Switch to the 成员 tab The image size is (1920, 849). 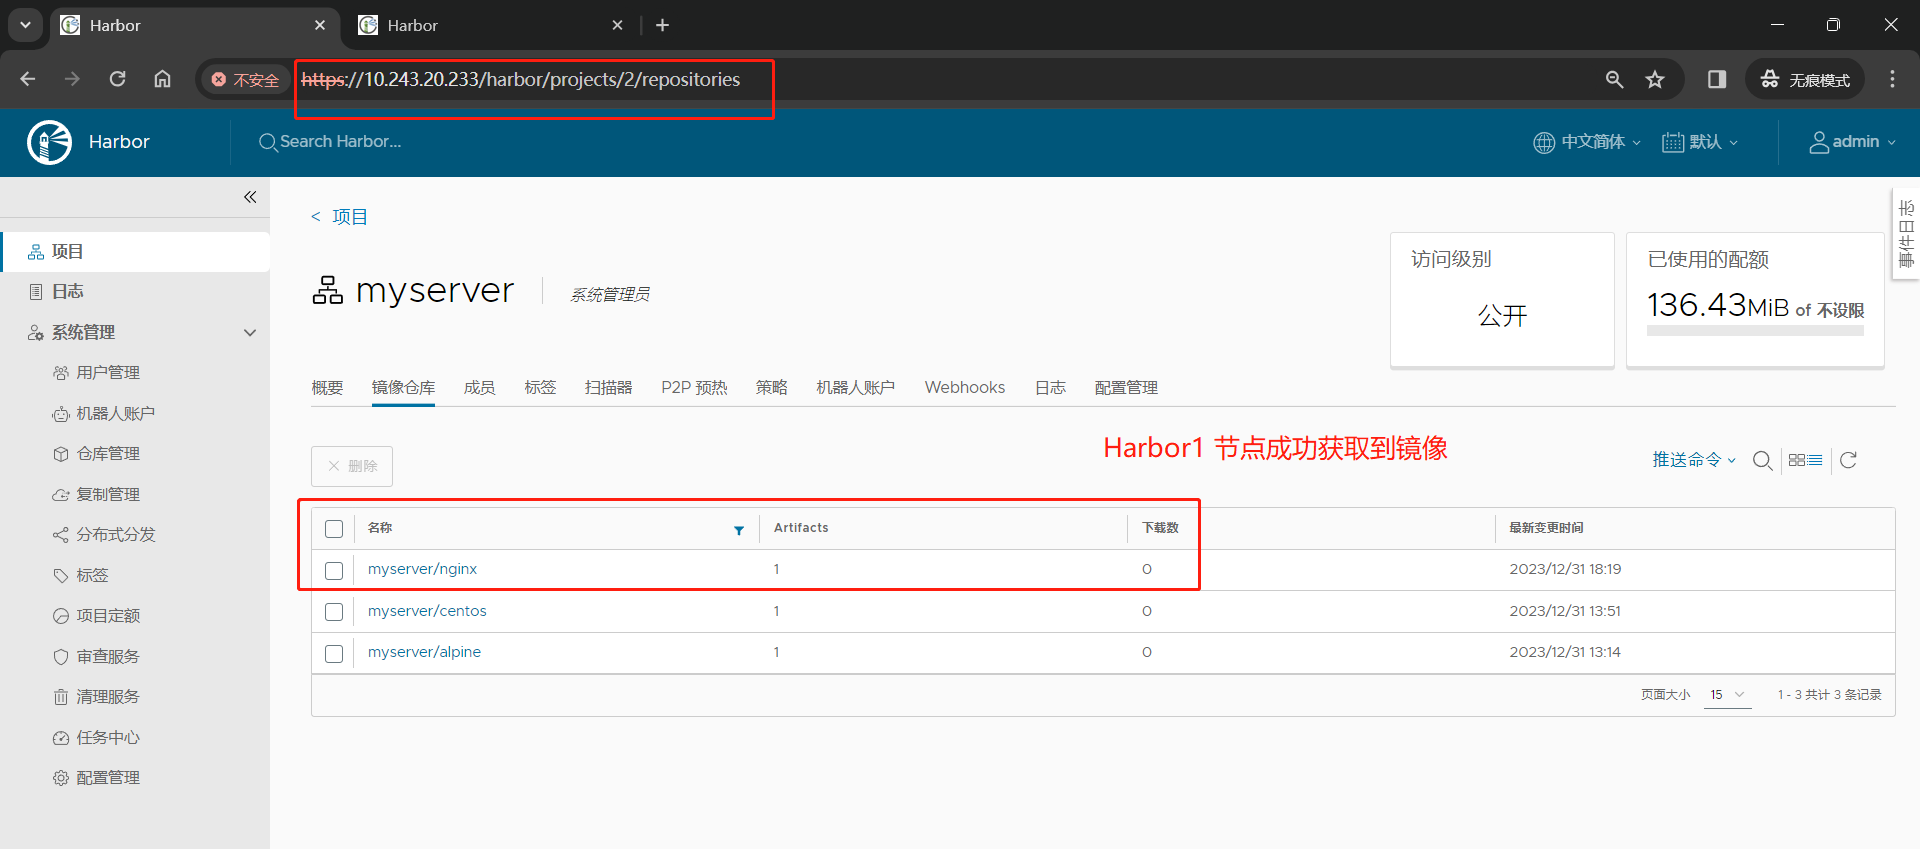[480, 388]
